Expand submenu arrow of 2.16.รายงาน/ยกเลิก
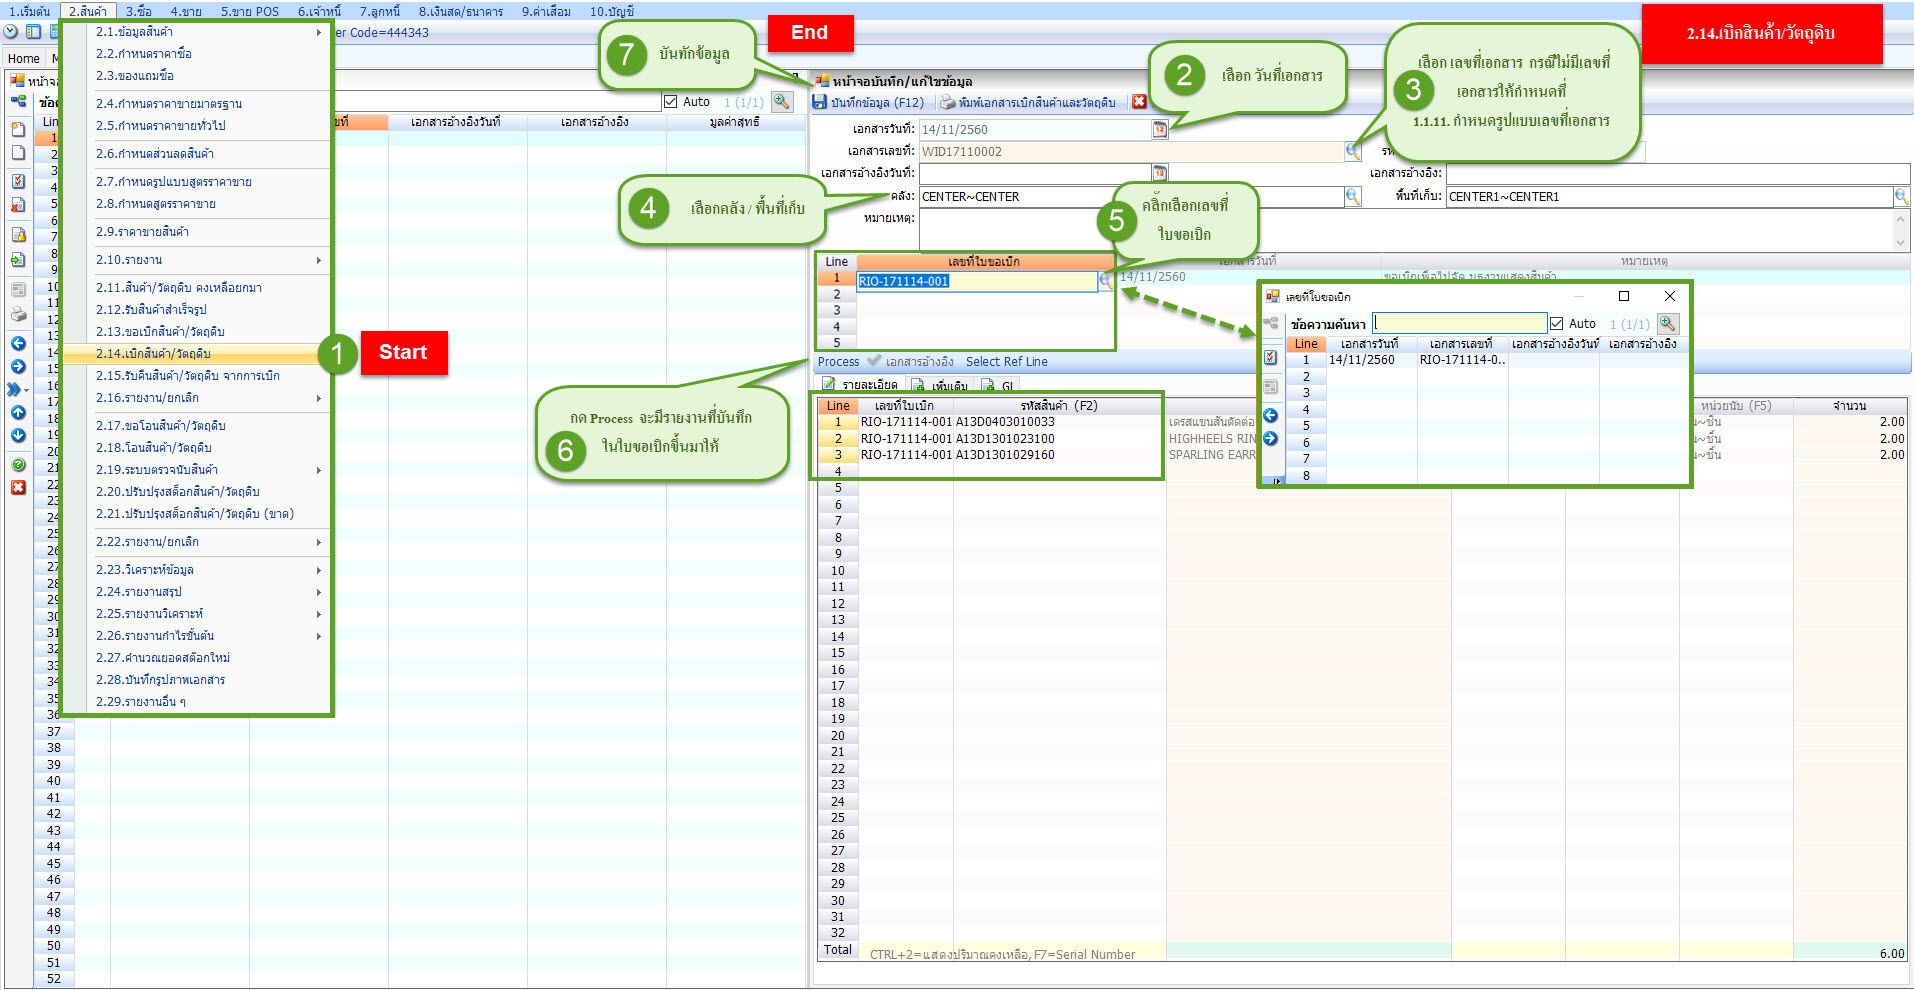The image size is (1914, 990). coord(319,398)
